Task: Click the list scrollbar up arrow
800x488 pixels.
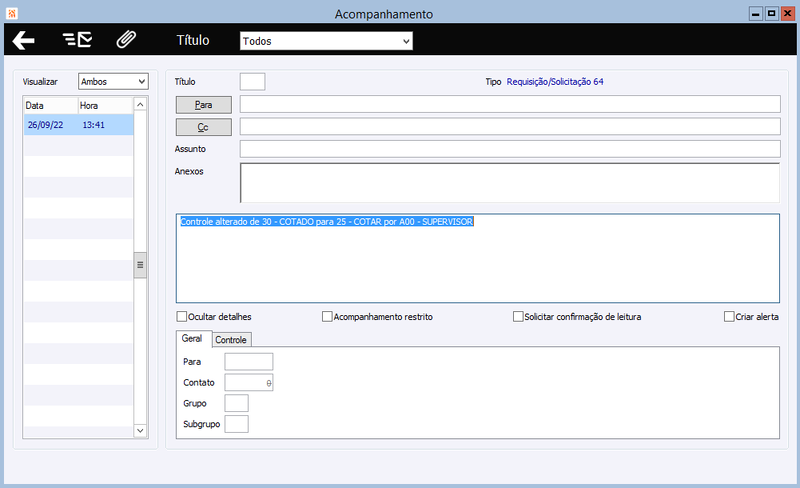Action: click(x=140, y=104)
